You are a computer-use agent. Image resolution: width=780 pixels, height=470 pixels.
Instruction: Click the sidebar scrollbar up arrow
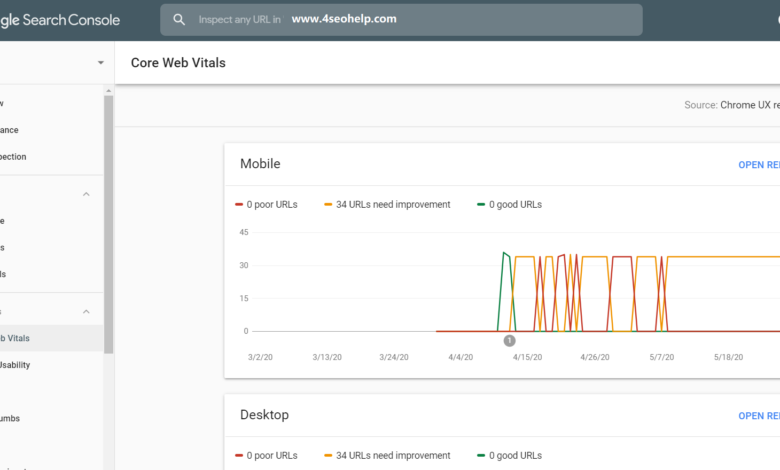click(x=108, y=91)
